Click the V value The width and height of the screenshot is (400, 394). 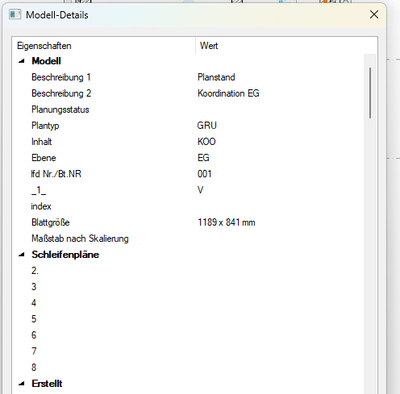pos(200,190)
